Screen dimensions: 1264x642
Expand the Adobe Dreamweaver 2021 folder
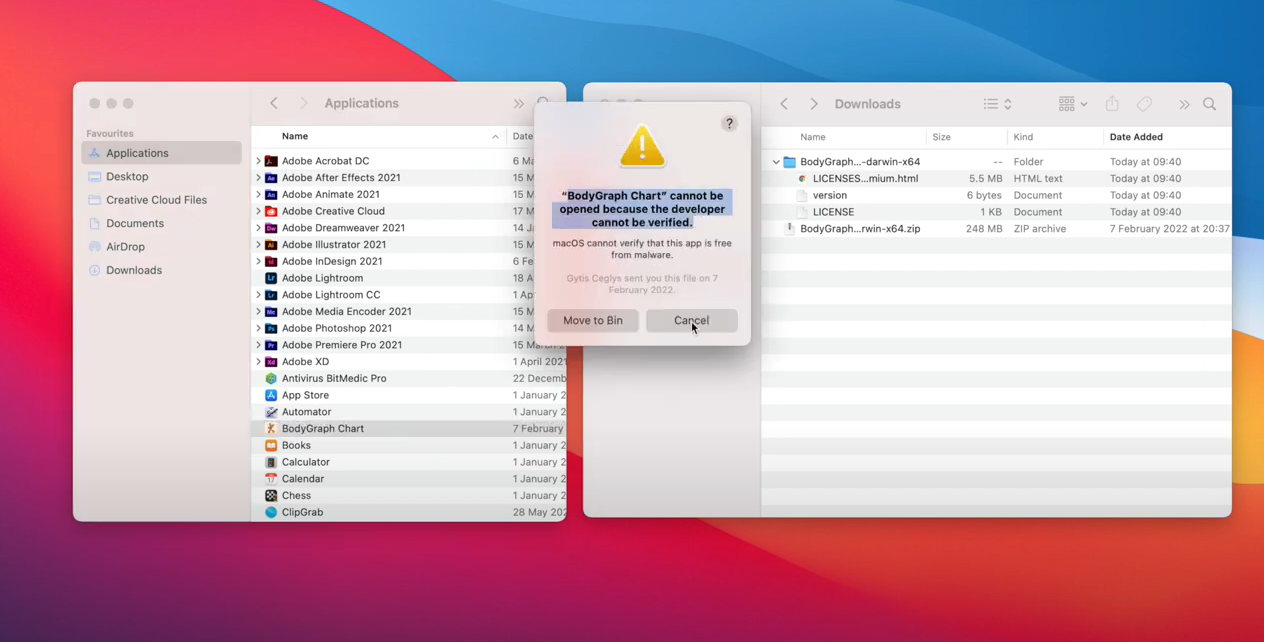point(258,228)
